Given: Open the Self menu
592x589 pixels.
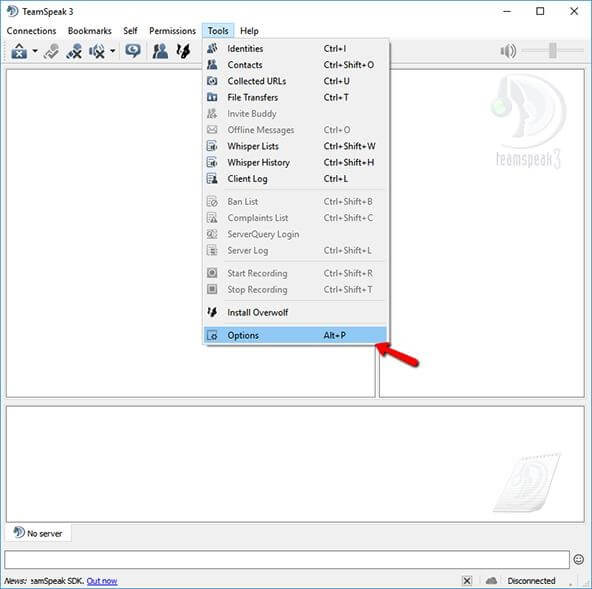Looking at the screenshot, I should tap(130, 31).
